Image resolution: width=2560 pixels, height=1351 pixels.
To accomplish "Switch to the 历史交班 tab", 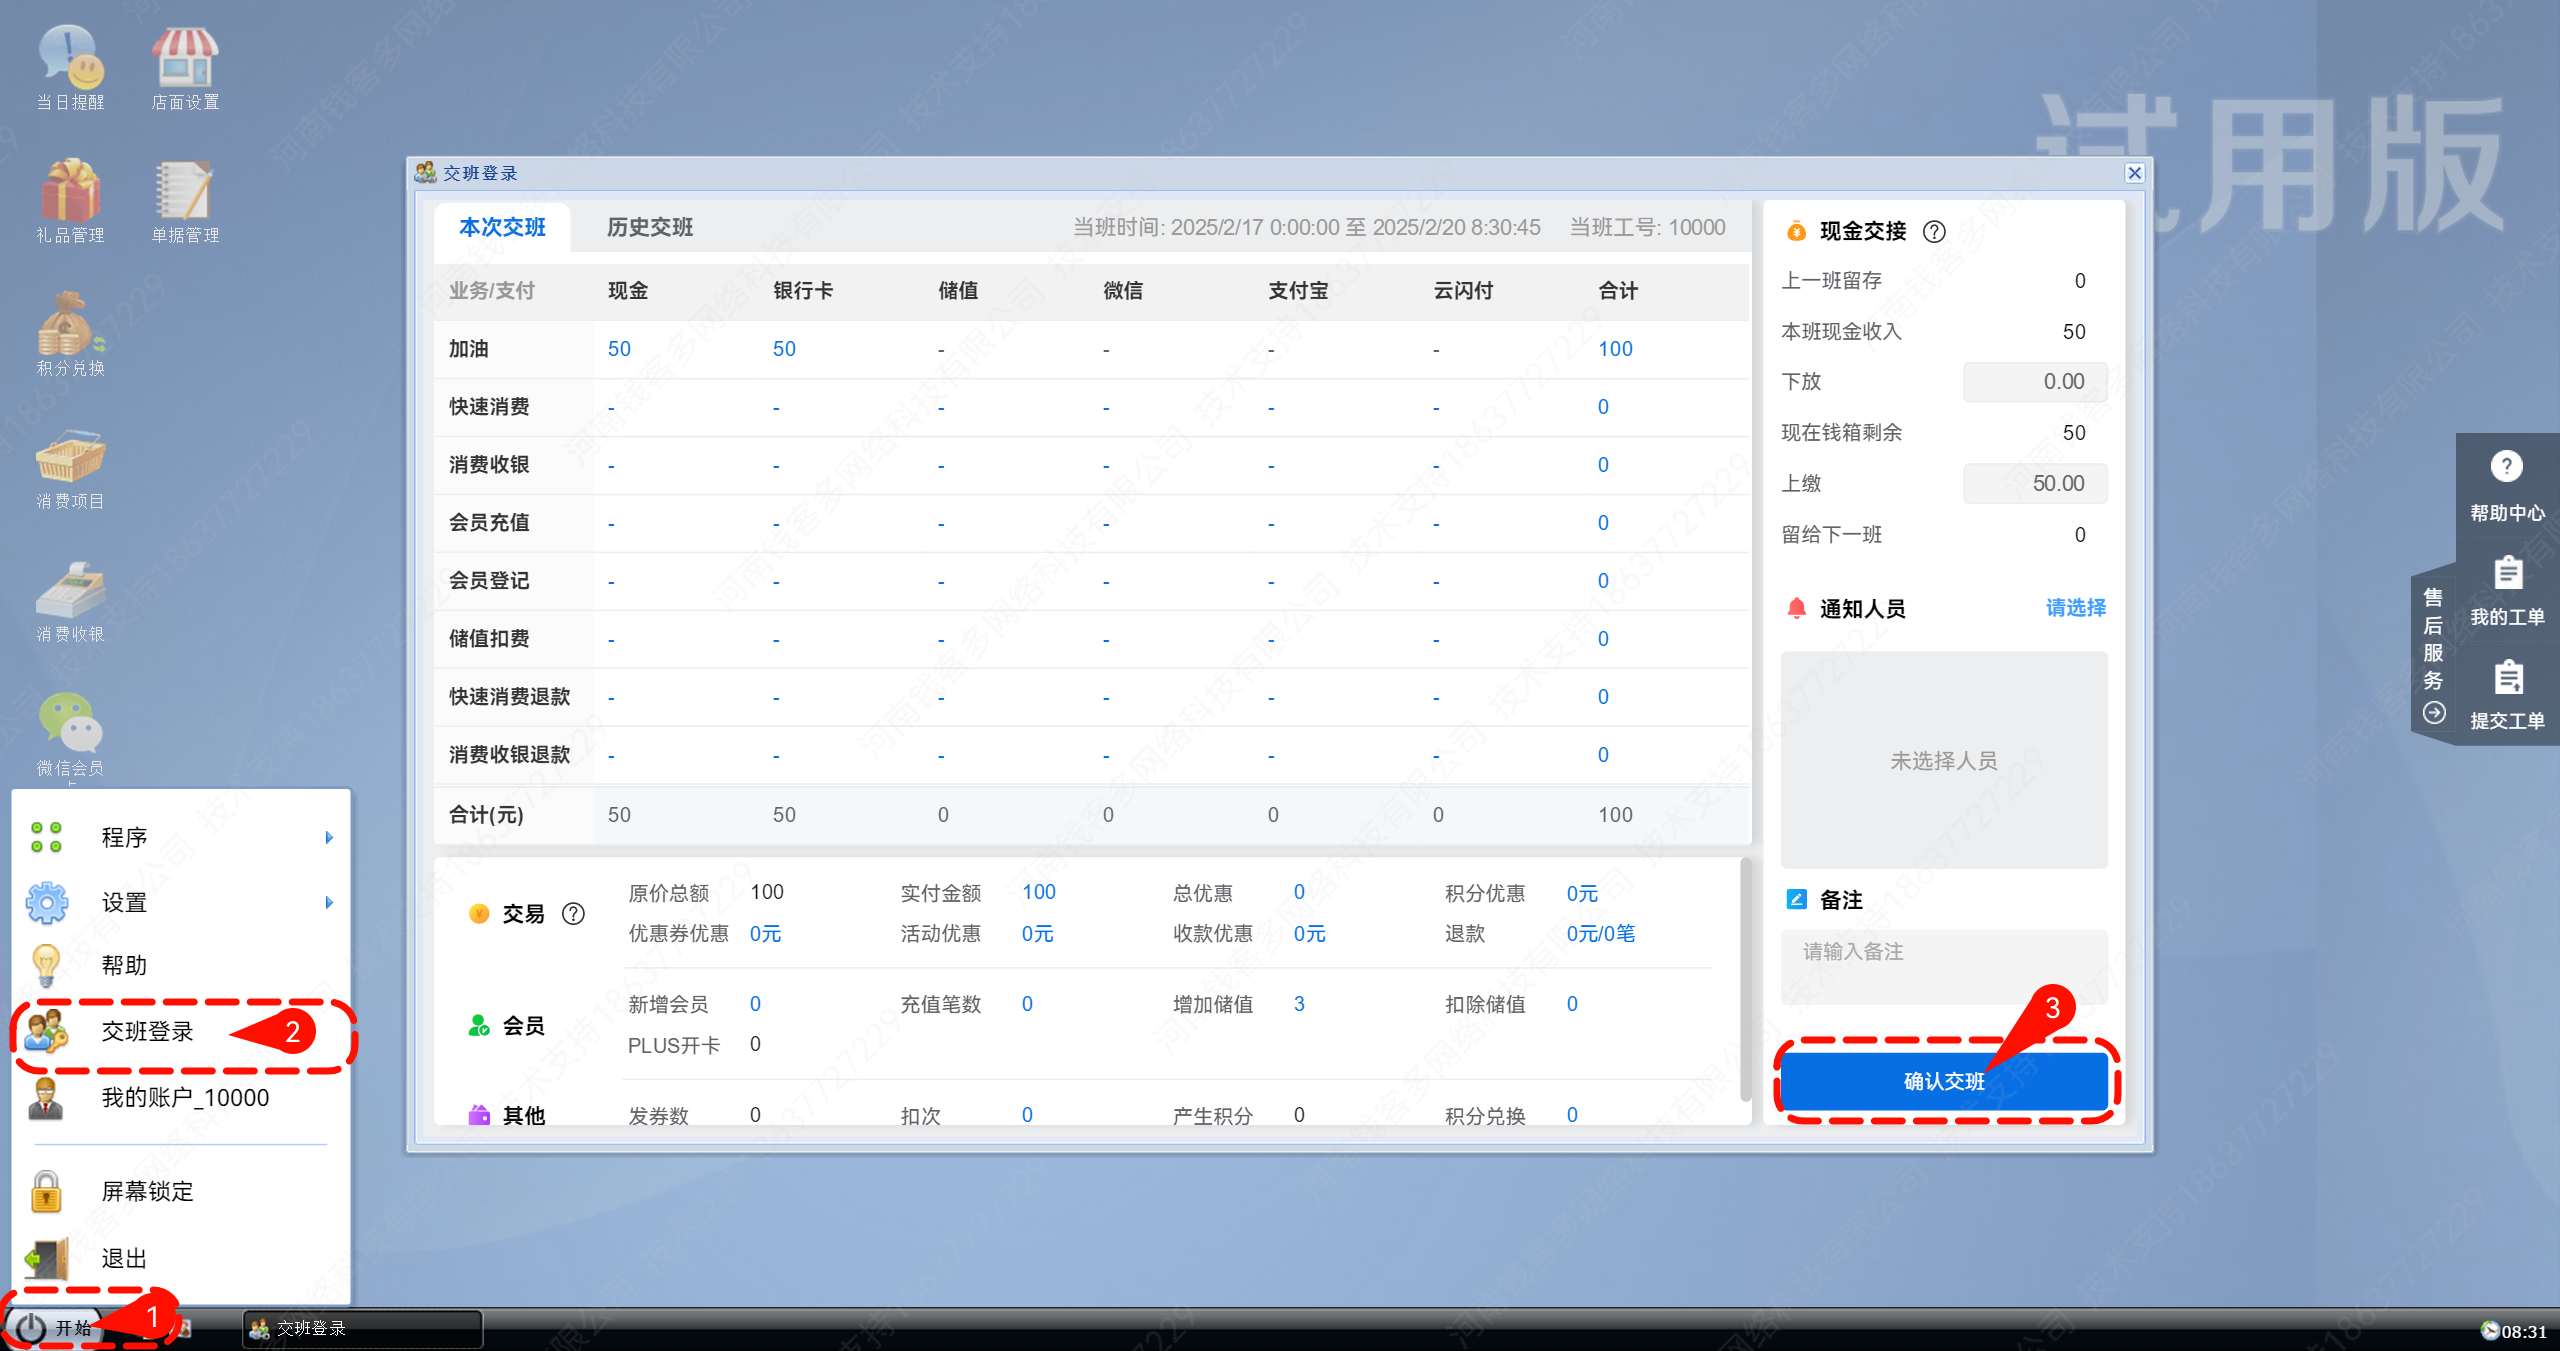I will pos(650,228).
